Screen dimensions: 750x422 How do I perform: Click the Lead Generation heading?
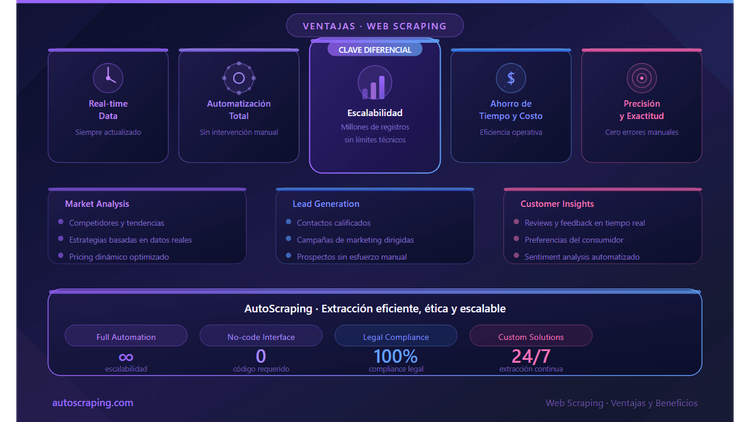pos(326,204)
